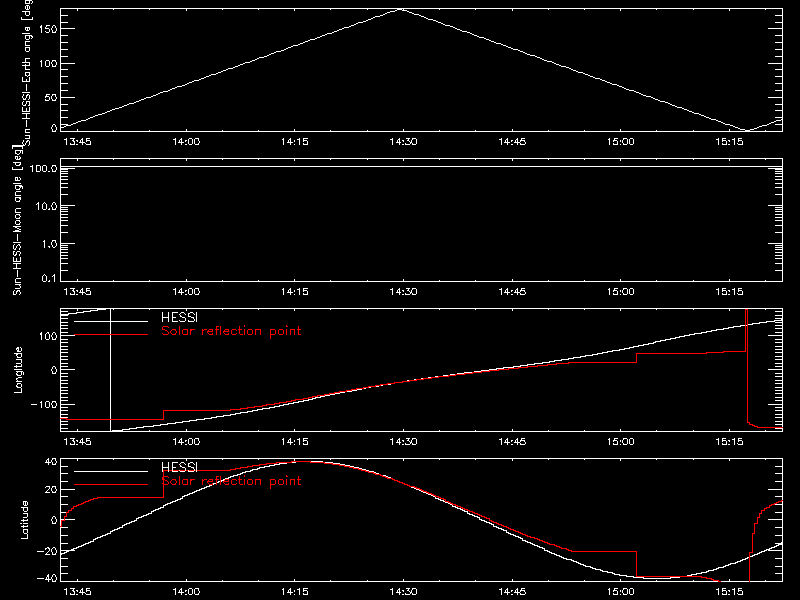Viewport: 800px width, 600px height.
Task: Click 14:30 time label under Earth angle plot
Action: coord(404,142)
